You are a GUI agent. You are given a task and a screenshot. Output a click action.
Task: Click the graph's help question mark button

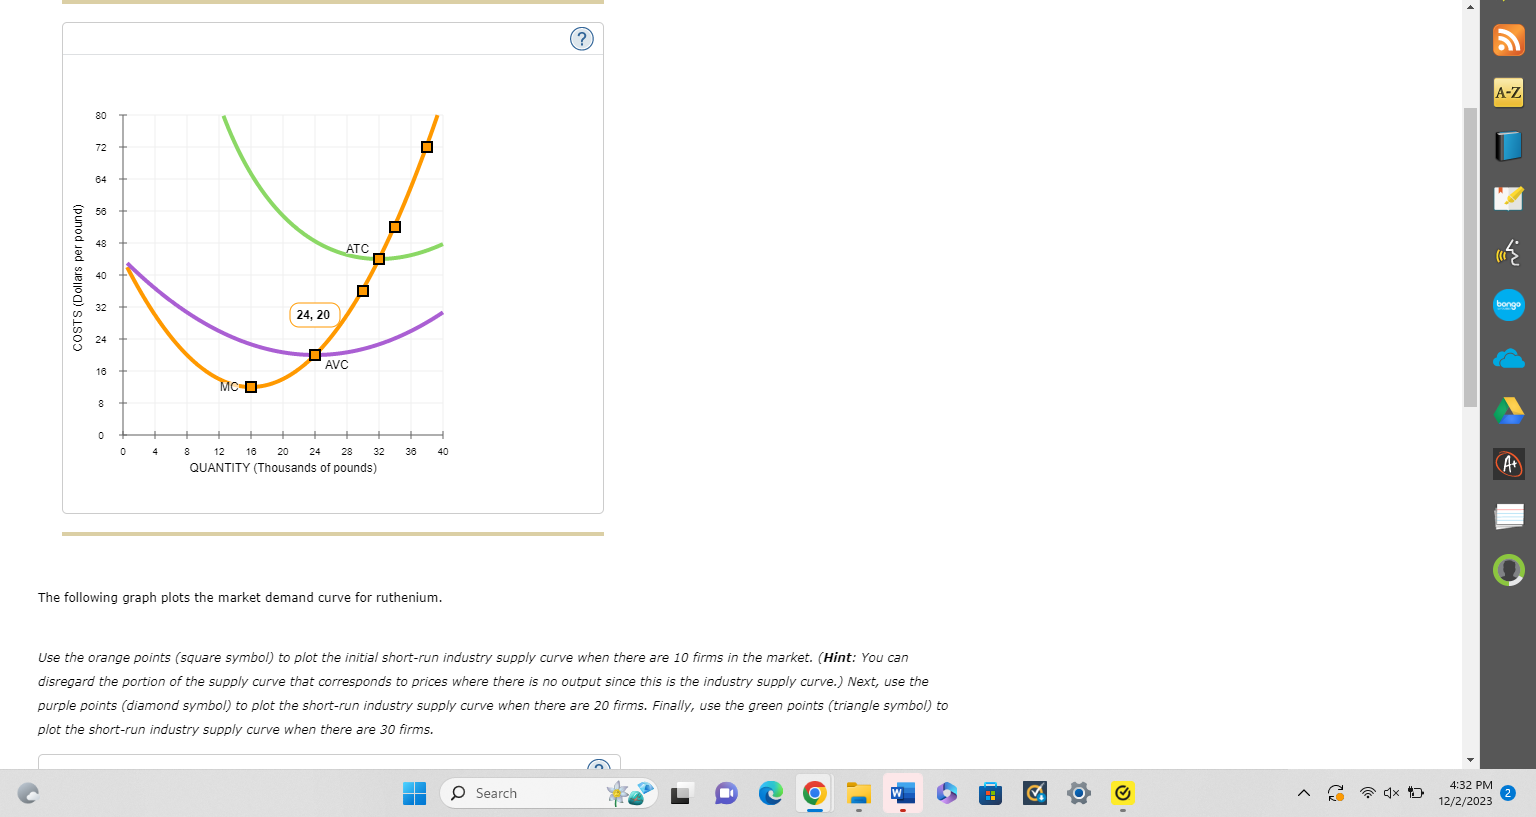[x=581, y=38]
